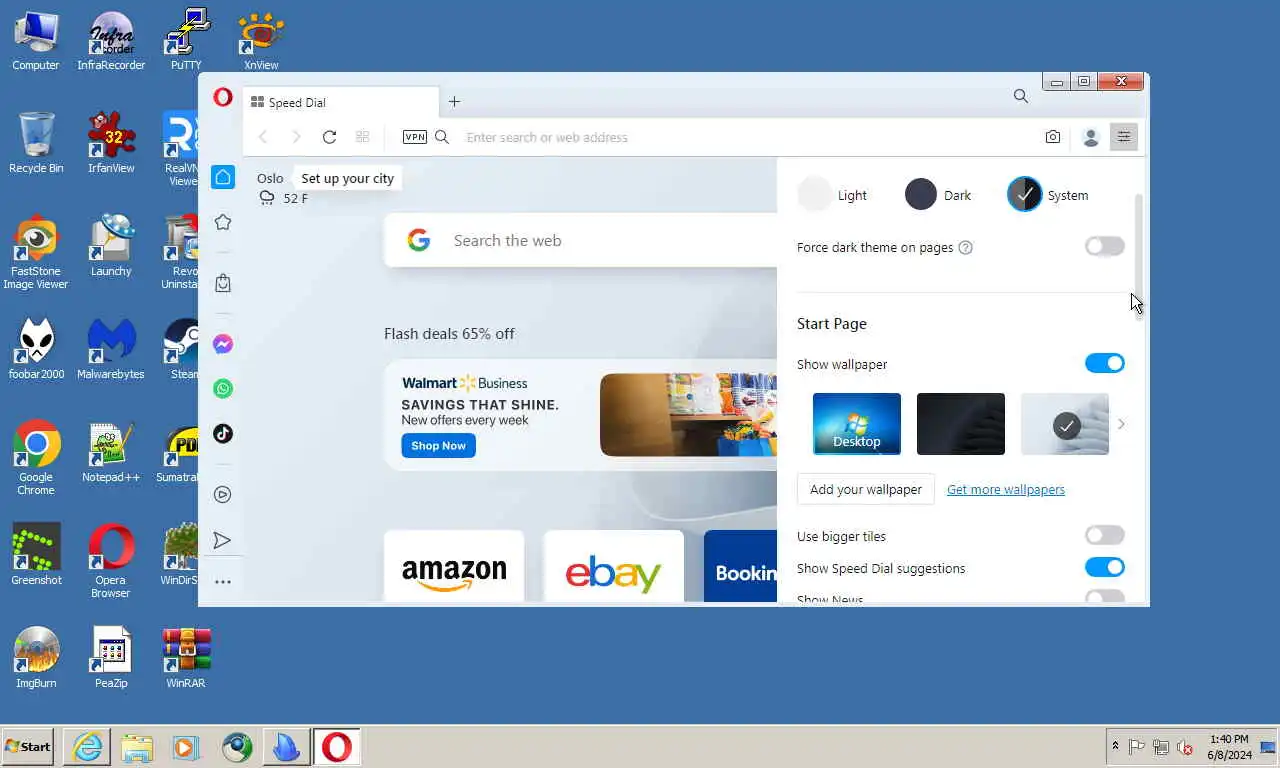Open the Shopping bag icon in sidebar
This screenshot has height=768, width=1280.
click(223, 283)
